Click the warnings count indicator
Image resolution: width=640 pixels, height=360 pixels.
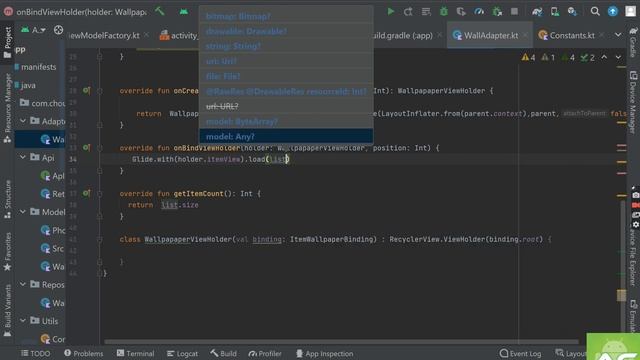point(528,58)
